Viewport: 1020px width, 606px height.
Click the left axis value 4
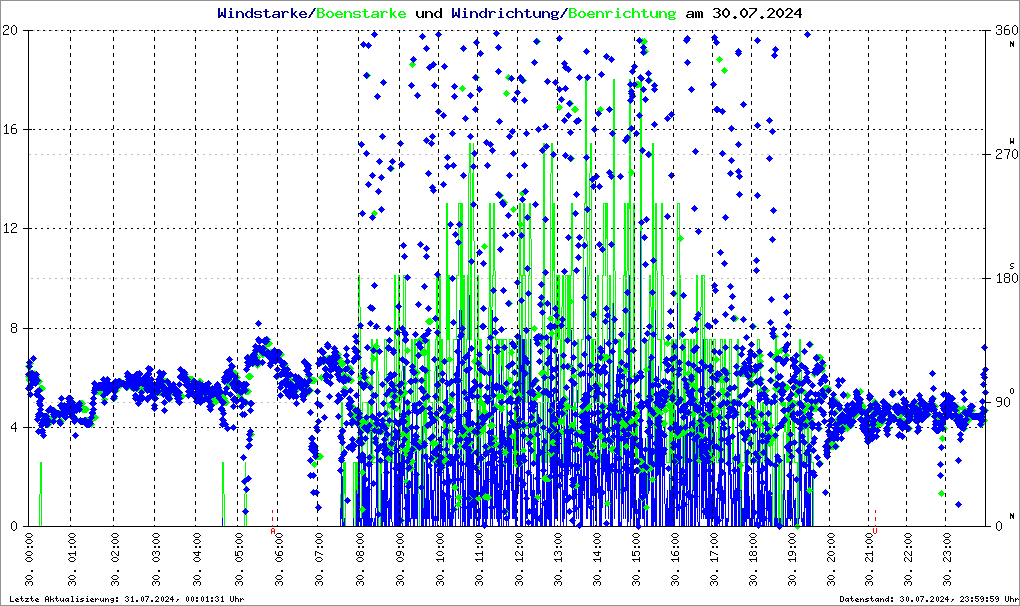pyautogui.click(x=14, y=427)
